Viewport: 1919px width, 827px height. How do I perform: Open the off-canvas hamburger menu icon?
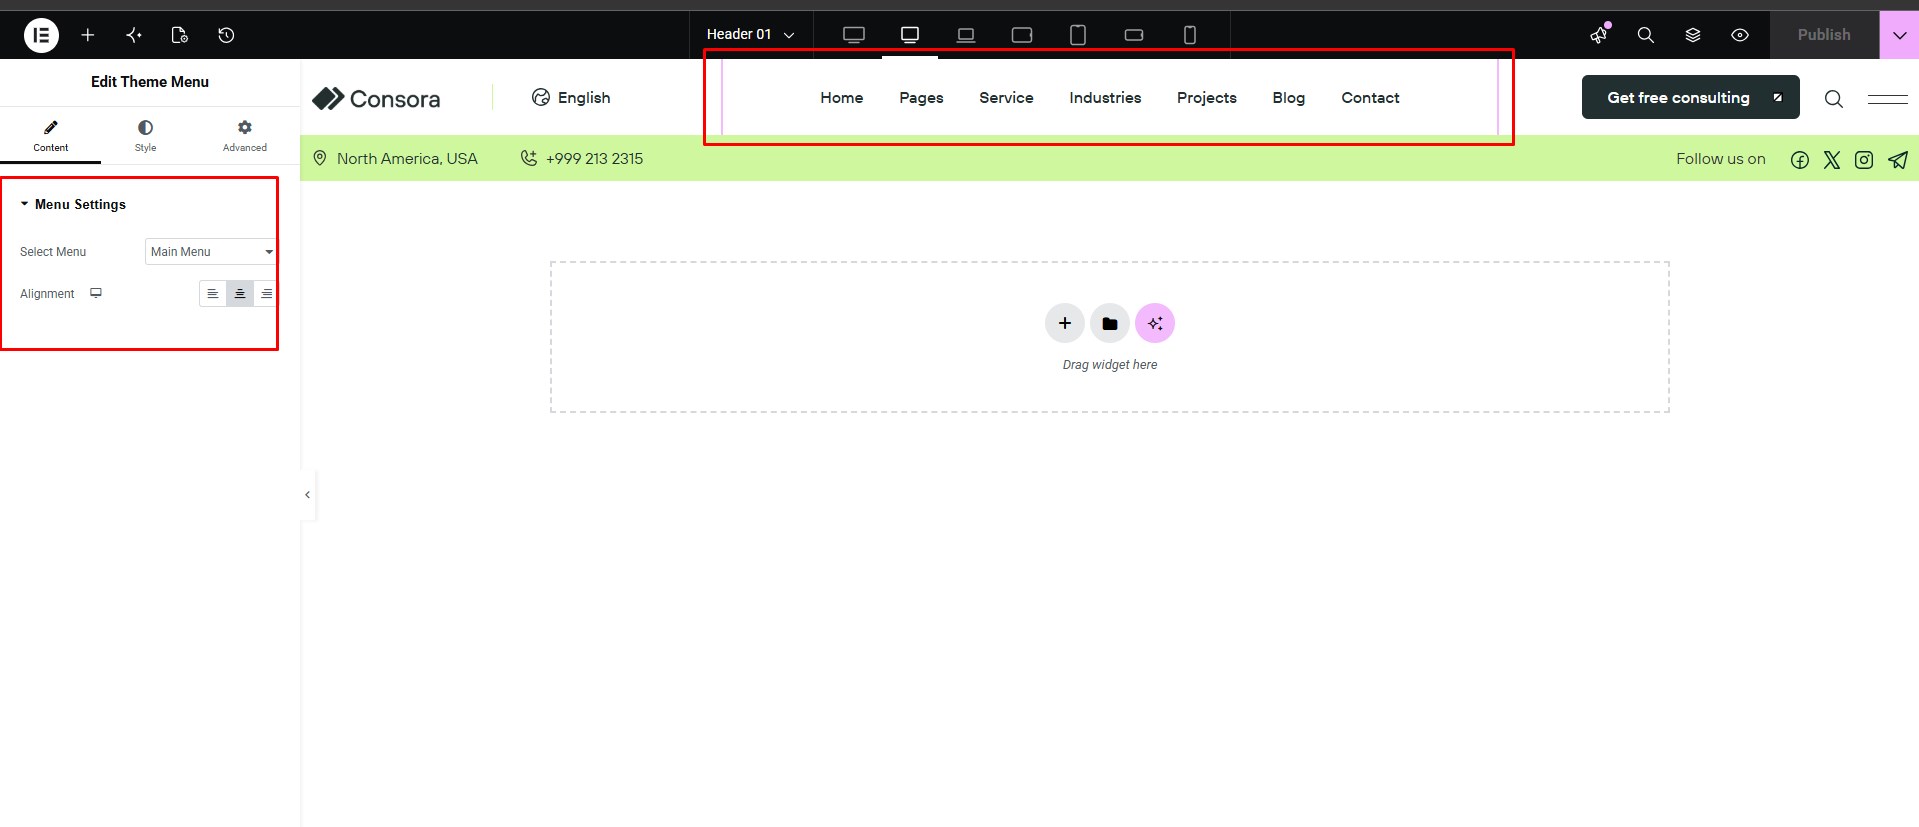point(1888,98)
